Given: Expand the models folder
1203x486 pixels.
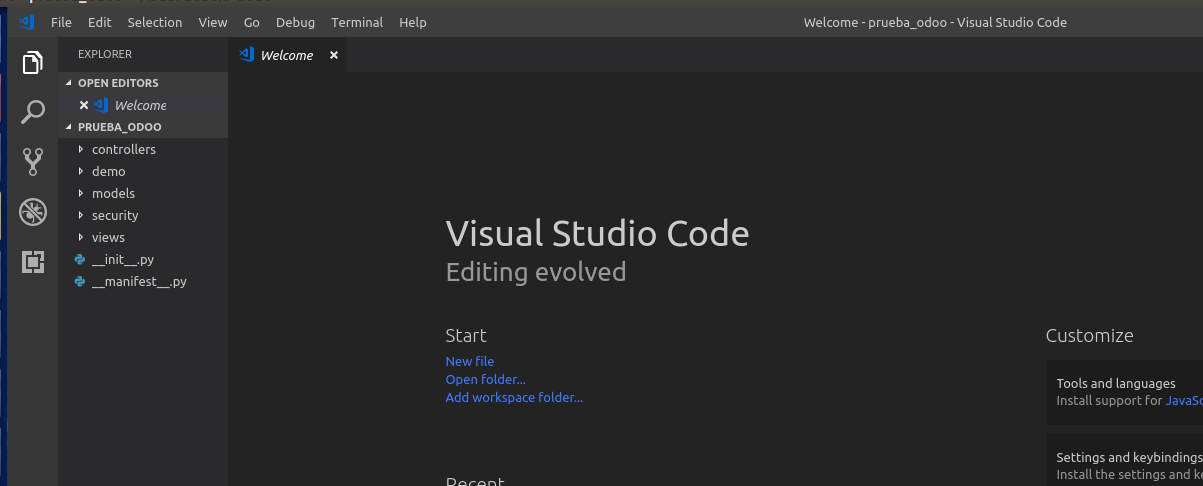Looking at the screenshot, I should click(81, 193).
